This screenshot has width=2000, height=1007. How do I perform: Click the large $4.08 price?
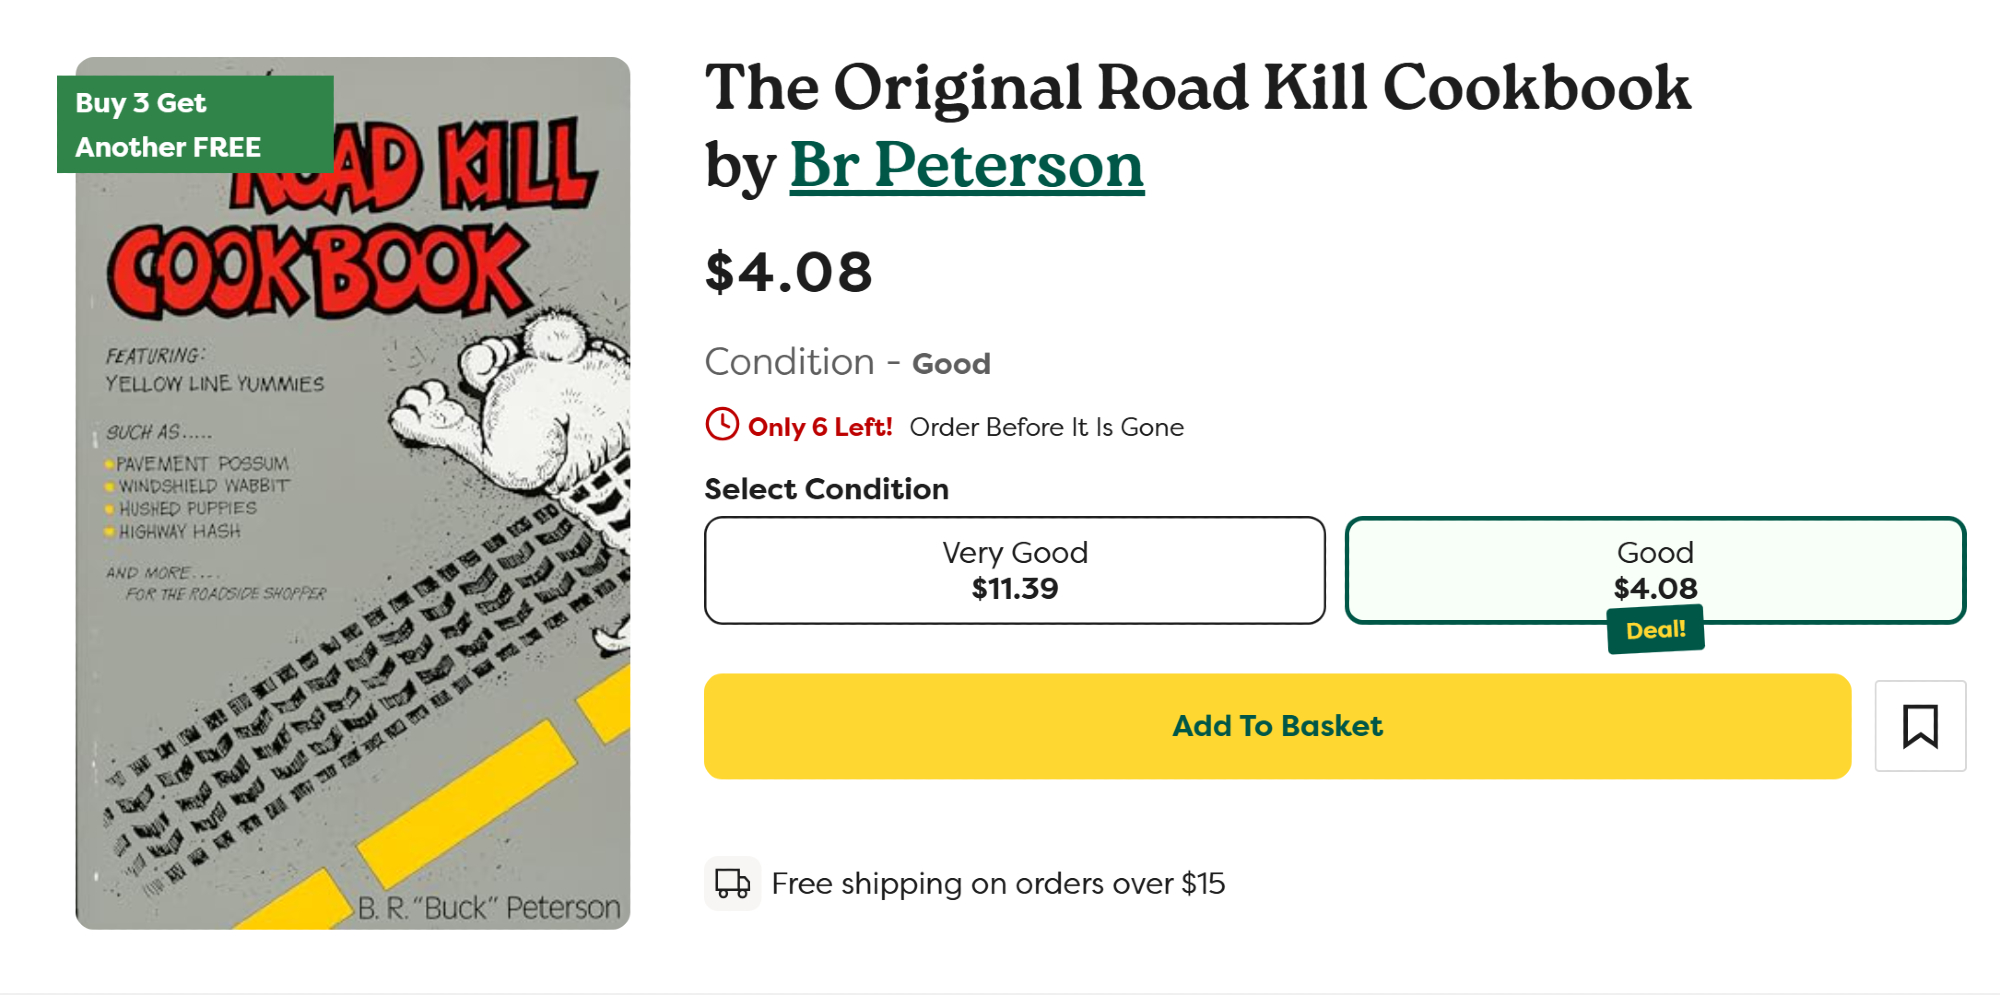(788, 273)
